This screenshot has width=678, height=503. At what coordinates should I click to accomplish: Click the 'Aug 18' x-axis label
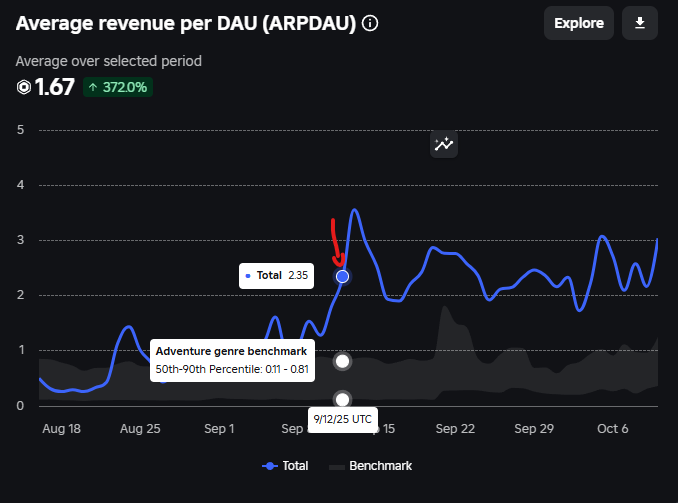pos(61,429)
